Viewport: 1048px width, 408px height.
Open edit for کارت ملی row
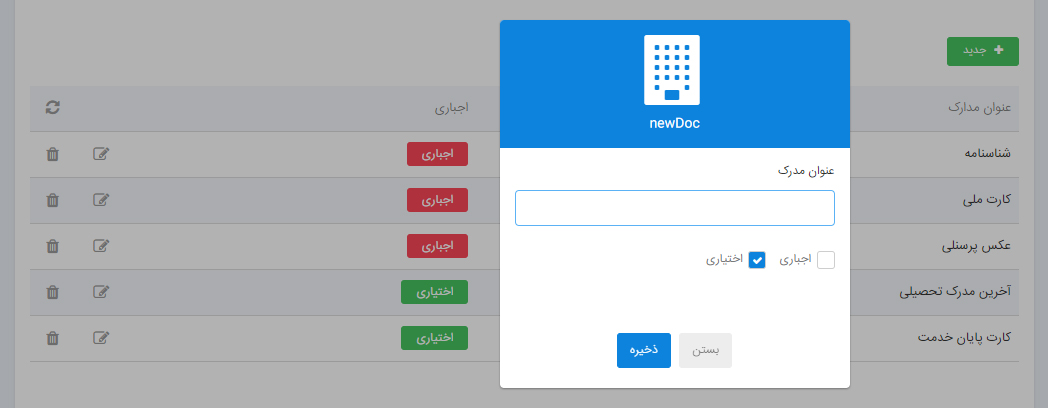(x=101, y=200)
